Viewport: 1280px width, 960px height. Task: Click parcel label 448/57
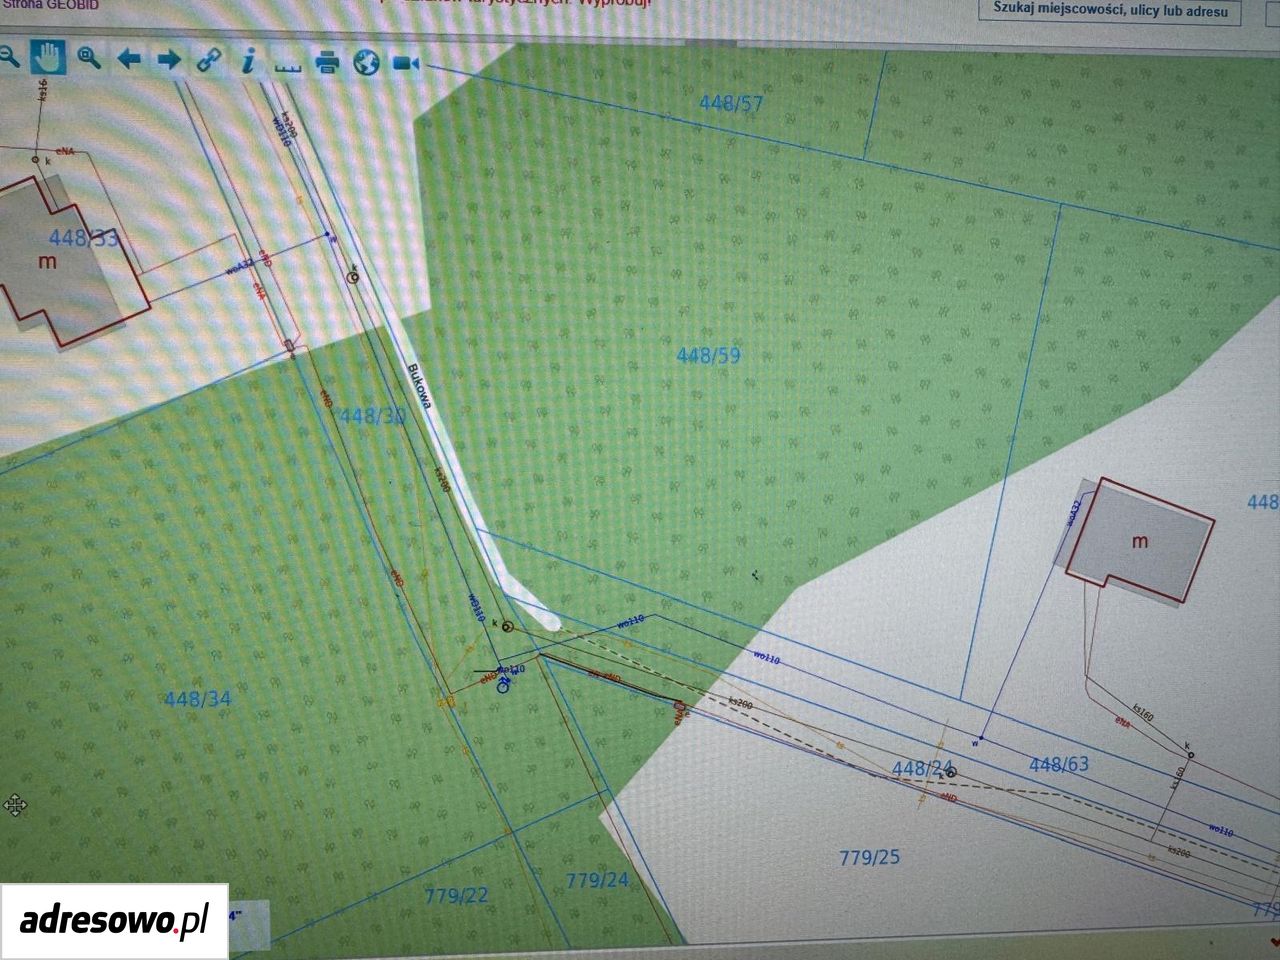[731, 103]
